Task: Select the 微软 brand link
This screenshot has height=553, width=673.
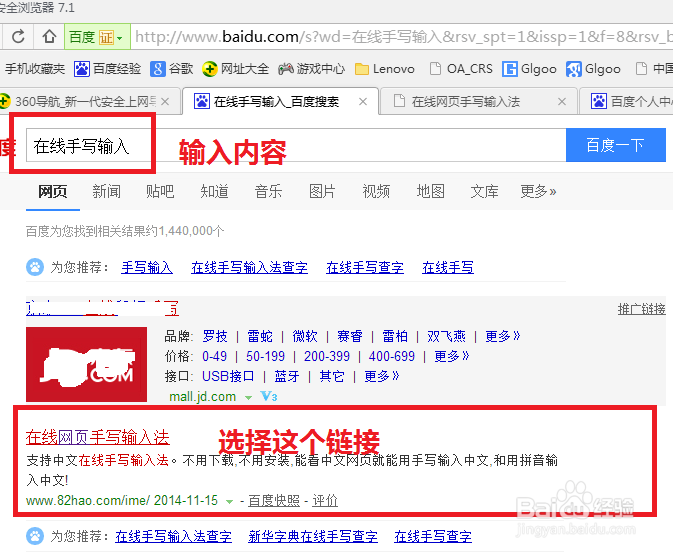Action: (x=305, y=336)
